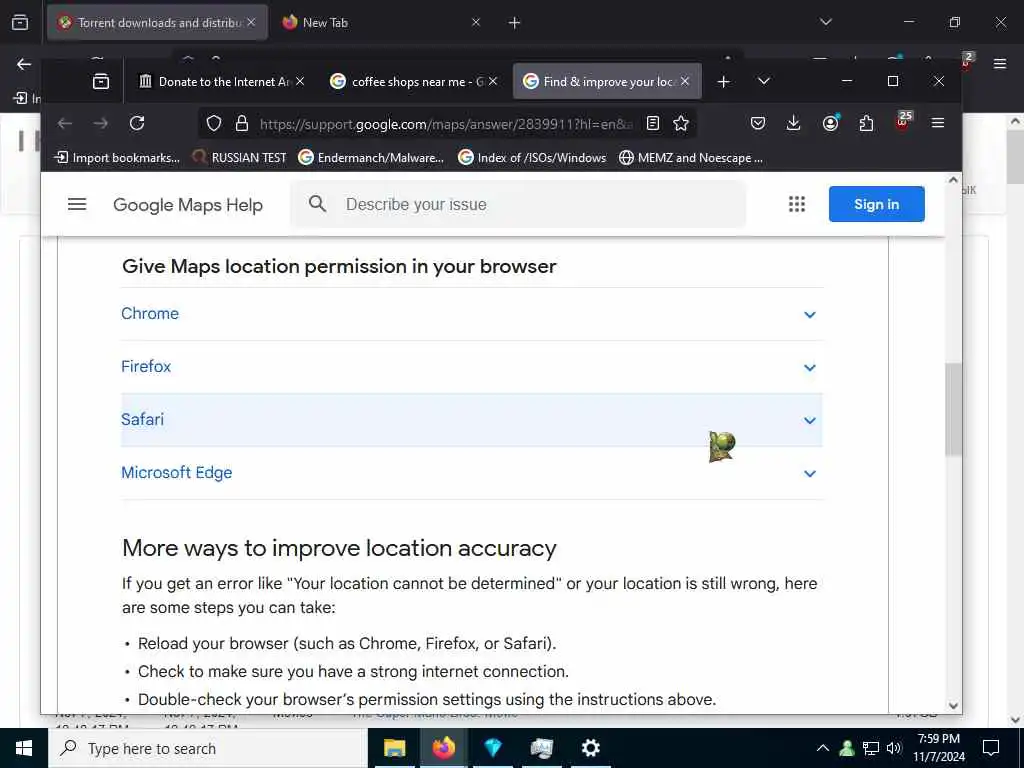
Task: Open the notification center
Action: pyautogui.click(x=991, y=748)
